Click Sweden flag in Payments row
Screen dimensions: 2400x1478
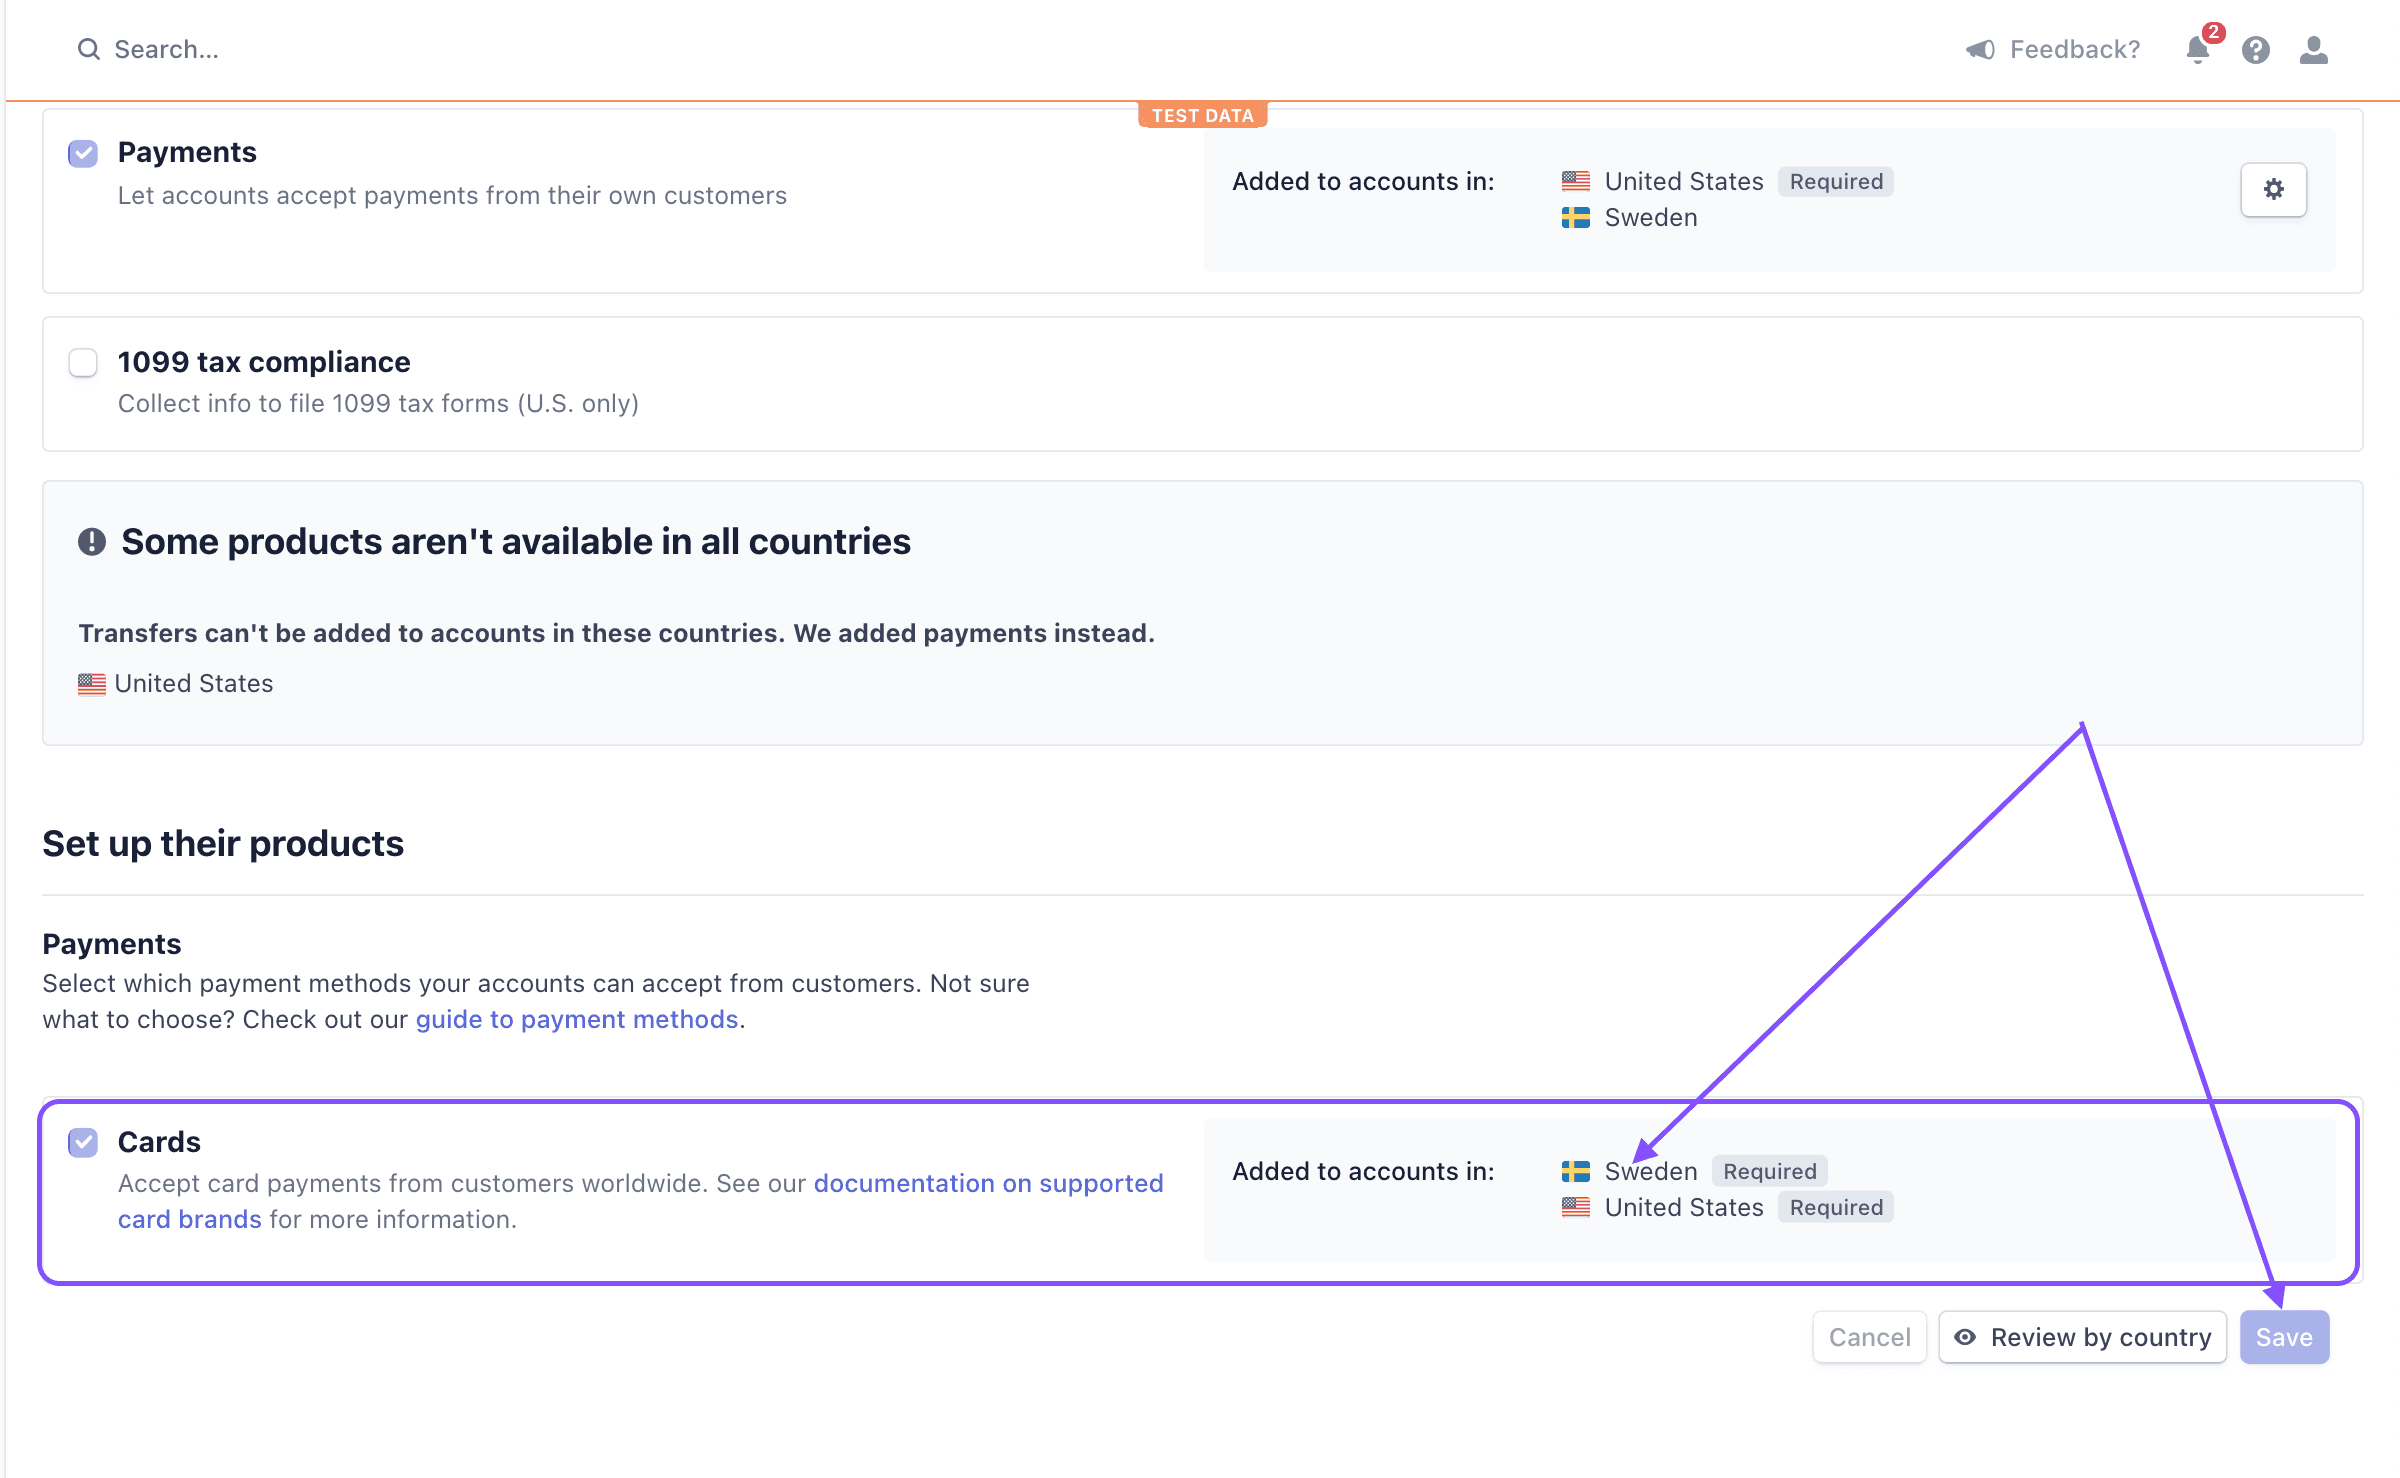point(1576,217)
